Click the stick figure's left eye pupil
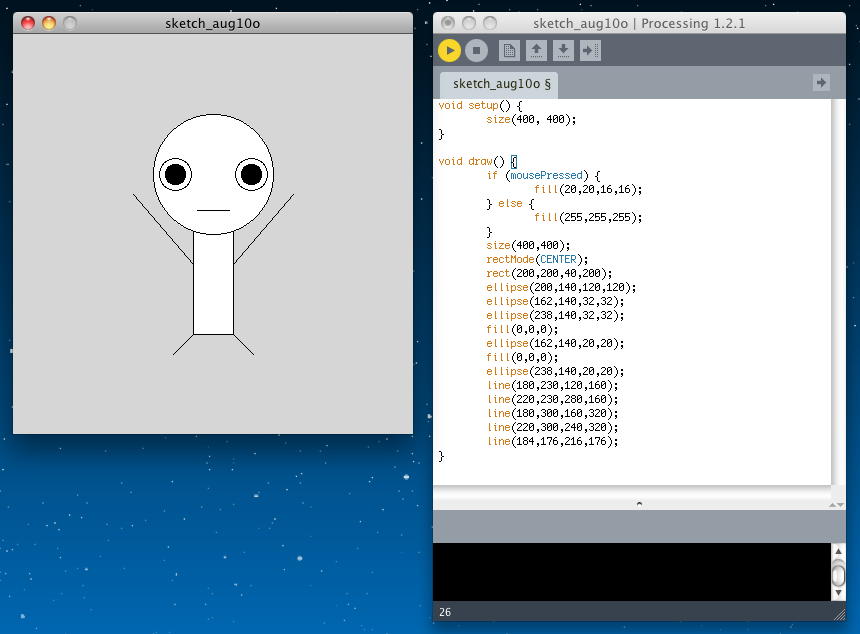860x634 pixels. (x=175, y=175)
